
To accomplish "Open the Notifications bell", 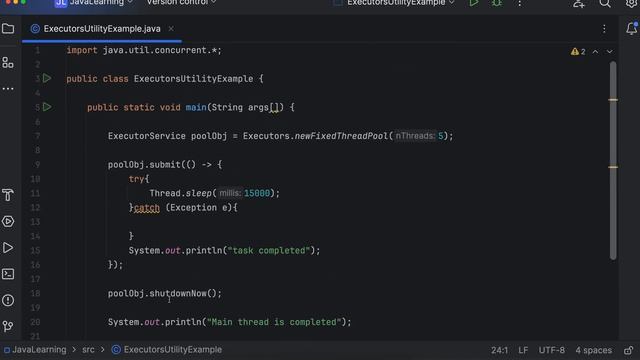I will pyautogui.click(x=631, y=29).
